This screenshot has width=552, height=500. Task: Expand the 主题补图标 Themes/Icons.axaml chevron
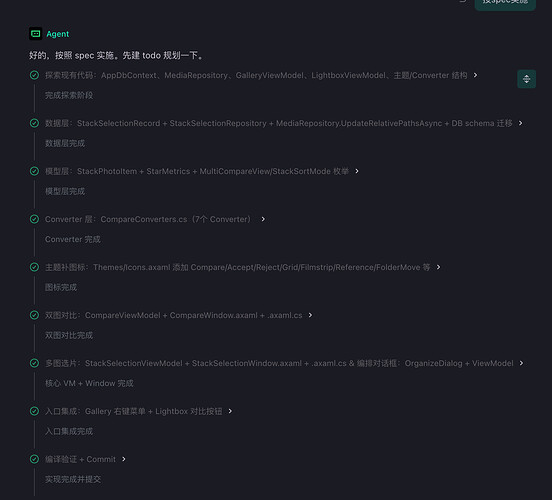tap(438, 267)
